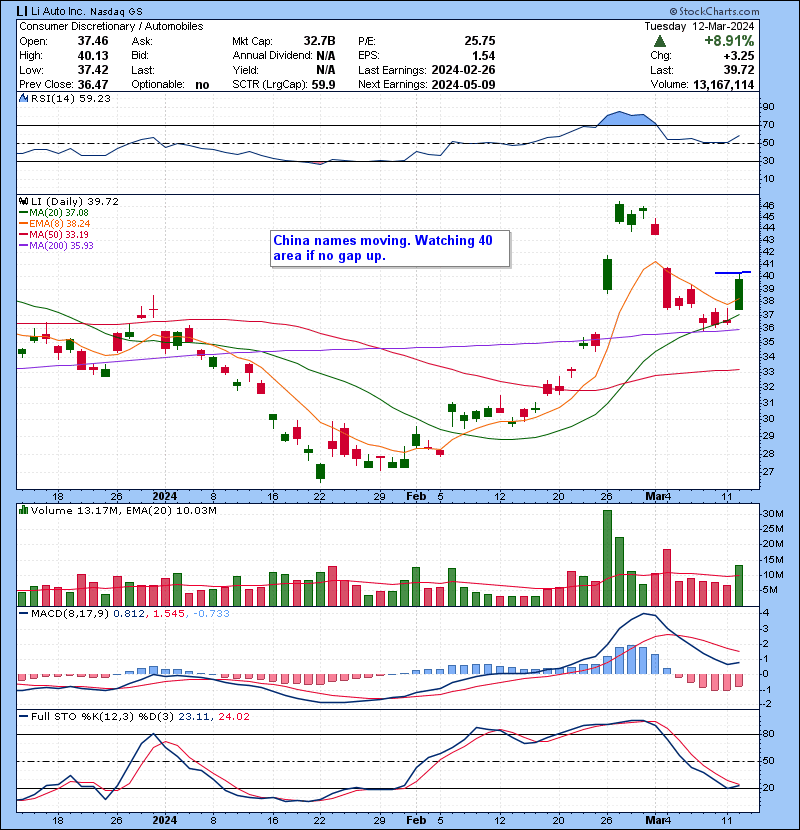Click the Last Earnings date 2024-02-26
Image resolution: width=800 pixels, height=830 pixels.
click(x=463, y=70)
